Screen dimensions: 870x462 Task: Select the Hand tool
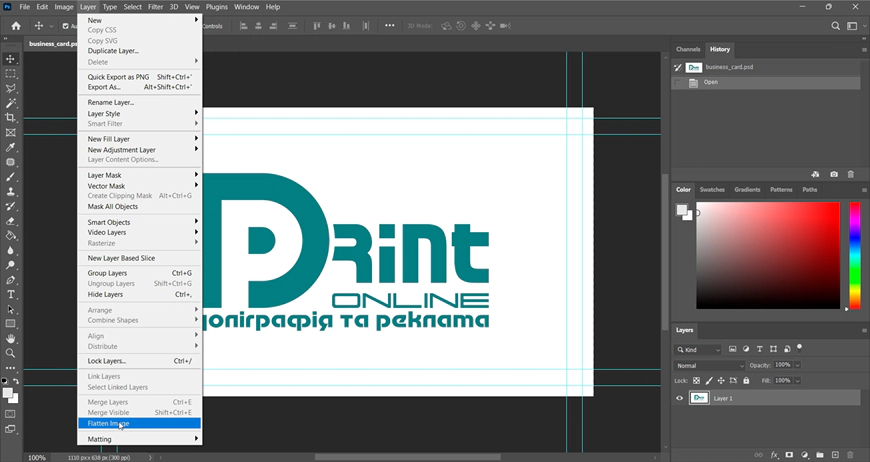11,338
